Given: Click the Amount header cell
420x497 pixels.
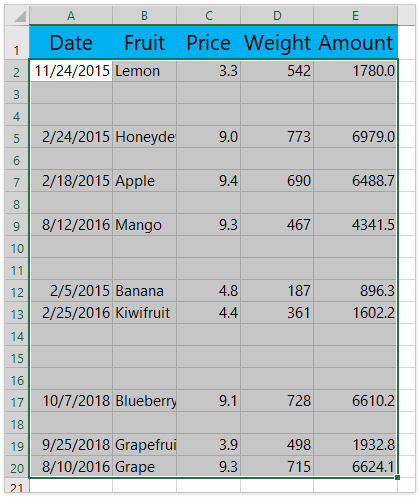Looking at the screenshot, I should click(356, 42).
